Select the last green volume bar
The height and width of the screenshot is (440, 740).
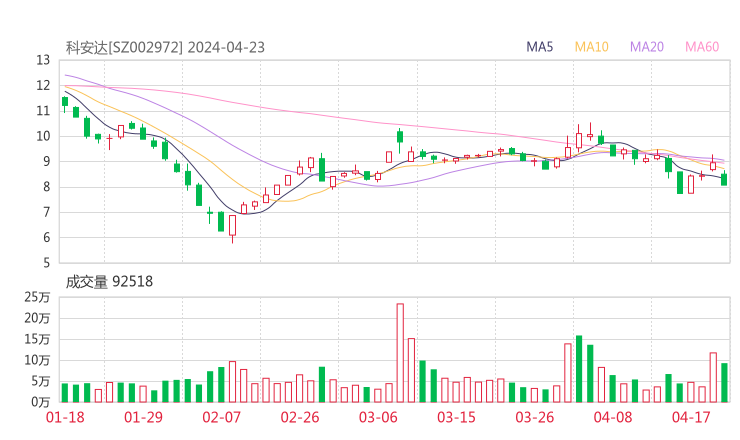click(x=724, y=383)
